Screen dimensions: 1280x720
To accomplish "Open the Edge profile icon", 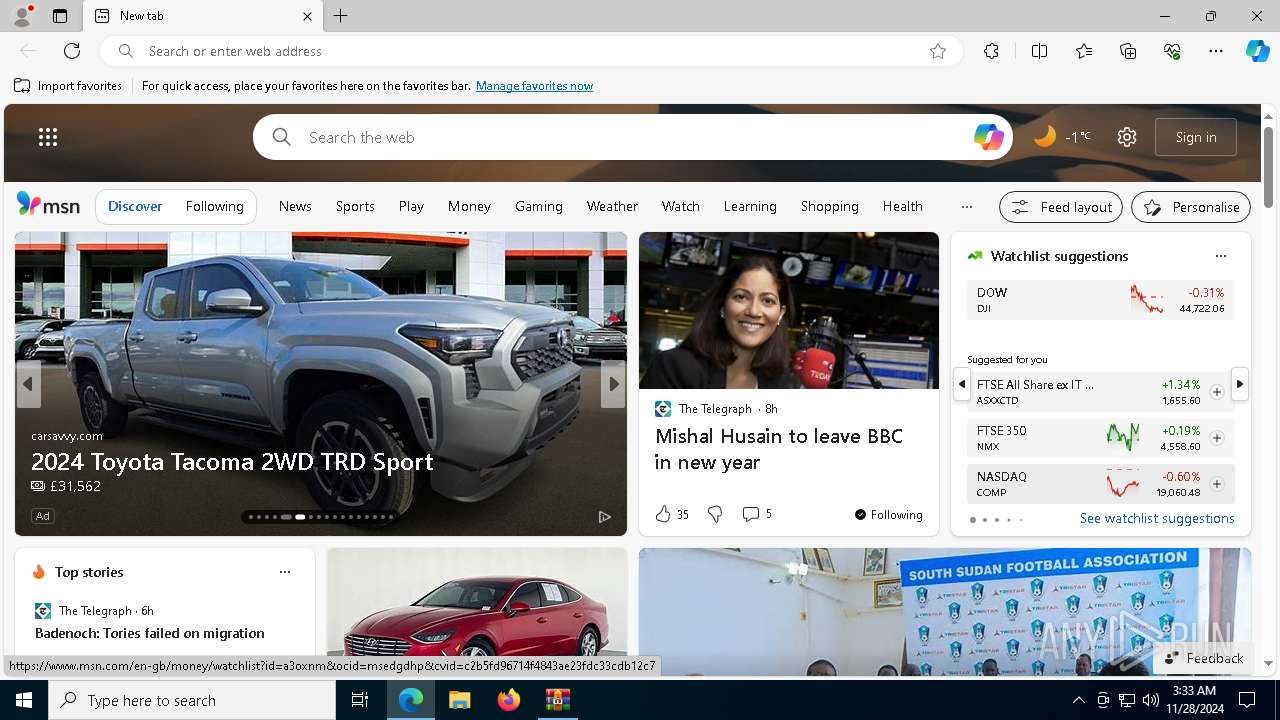I will tap(22, 16).
